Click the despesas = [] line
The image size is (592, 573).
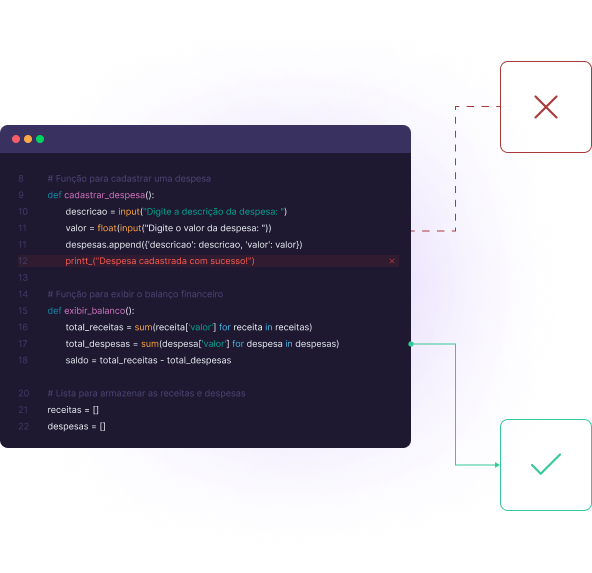[x=76, y=427]
